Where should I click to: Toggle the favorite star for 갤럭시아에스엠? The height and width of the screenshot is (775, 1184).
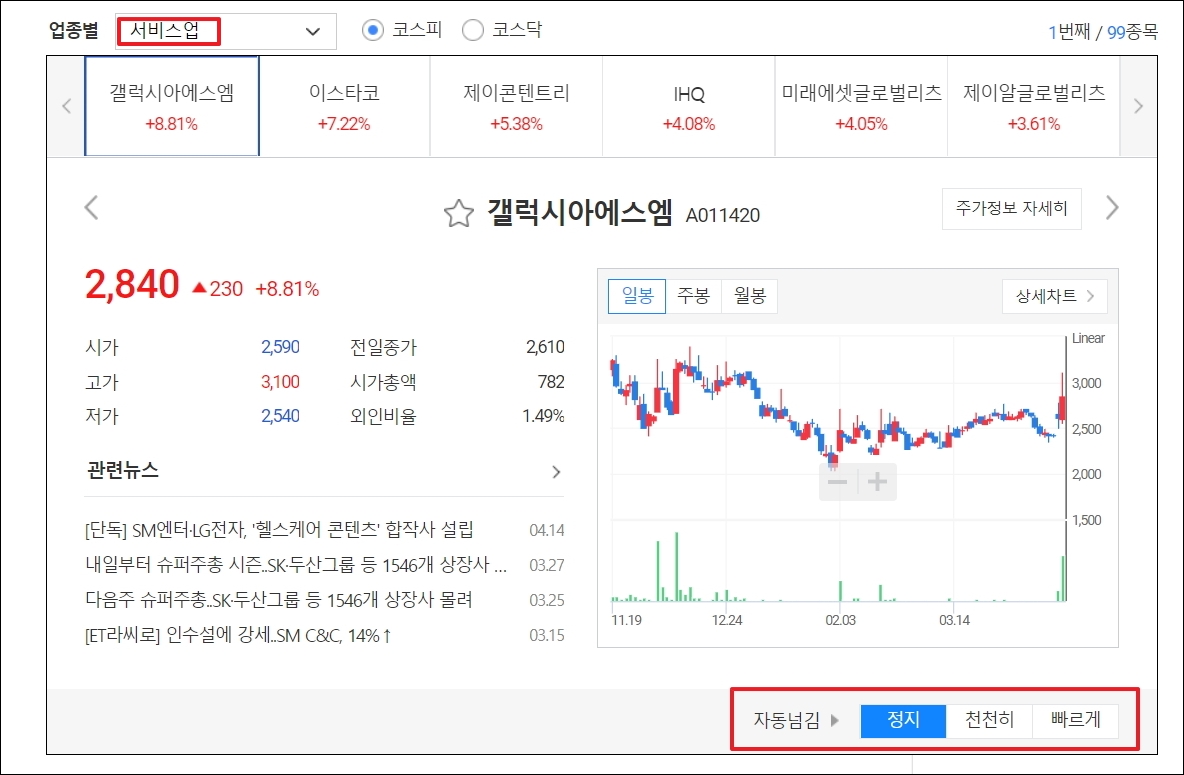pyautogui.click(x=458, y=214)
